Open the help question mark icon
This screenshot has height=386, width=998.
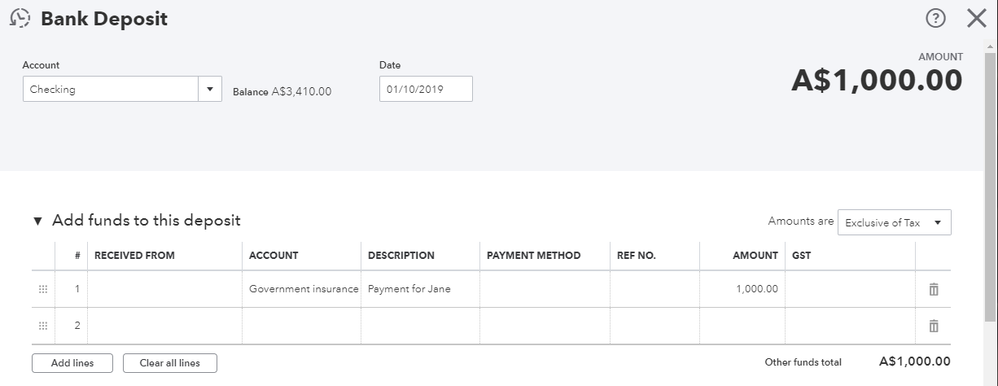tap(935, 18)
